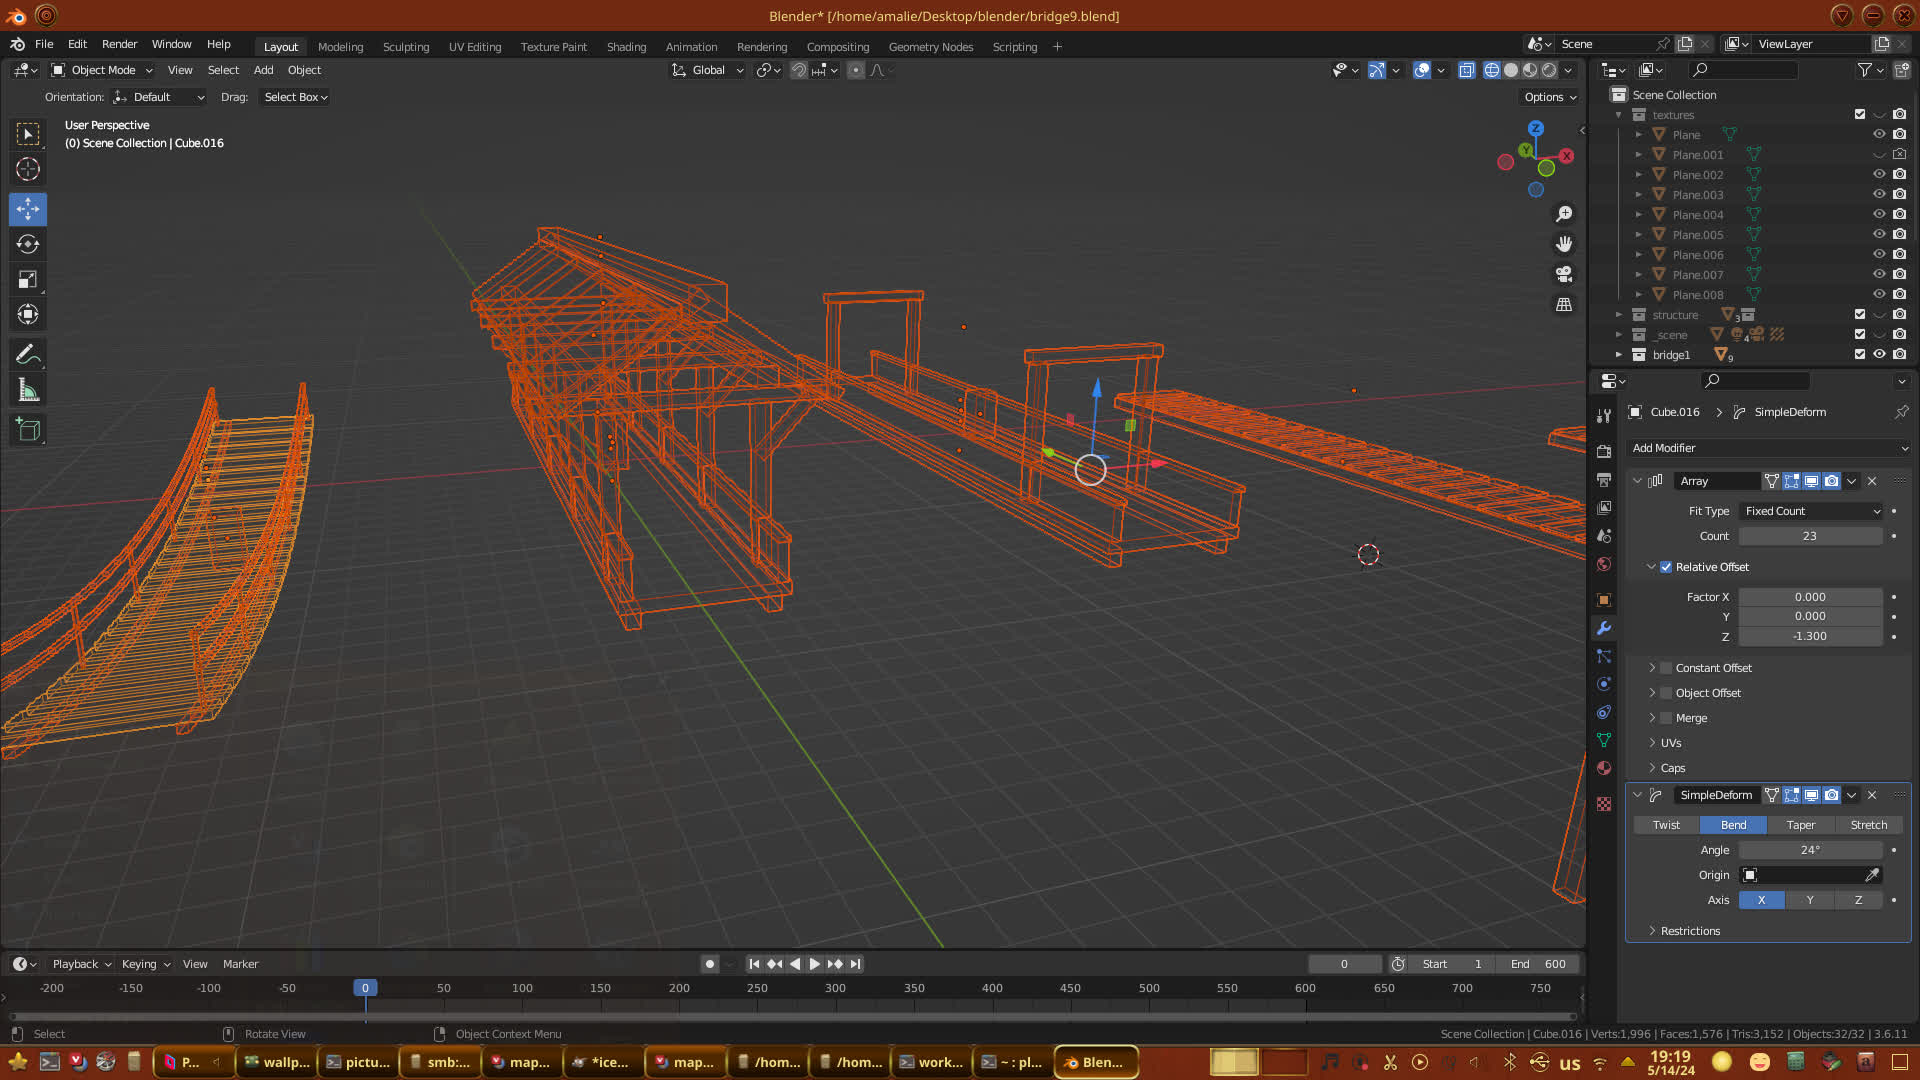
Task: Switch to orthographic grid view icon
Action: point(1564,304)
